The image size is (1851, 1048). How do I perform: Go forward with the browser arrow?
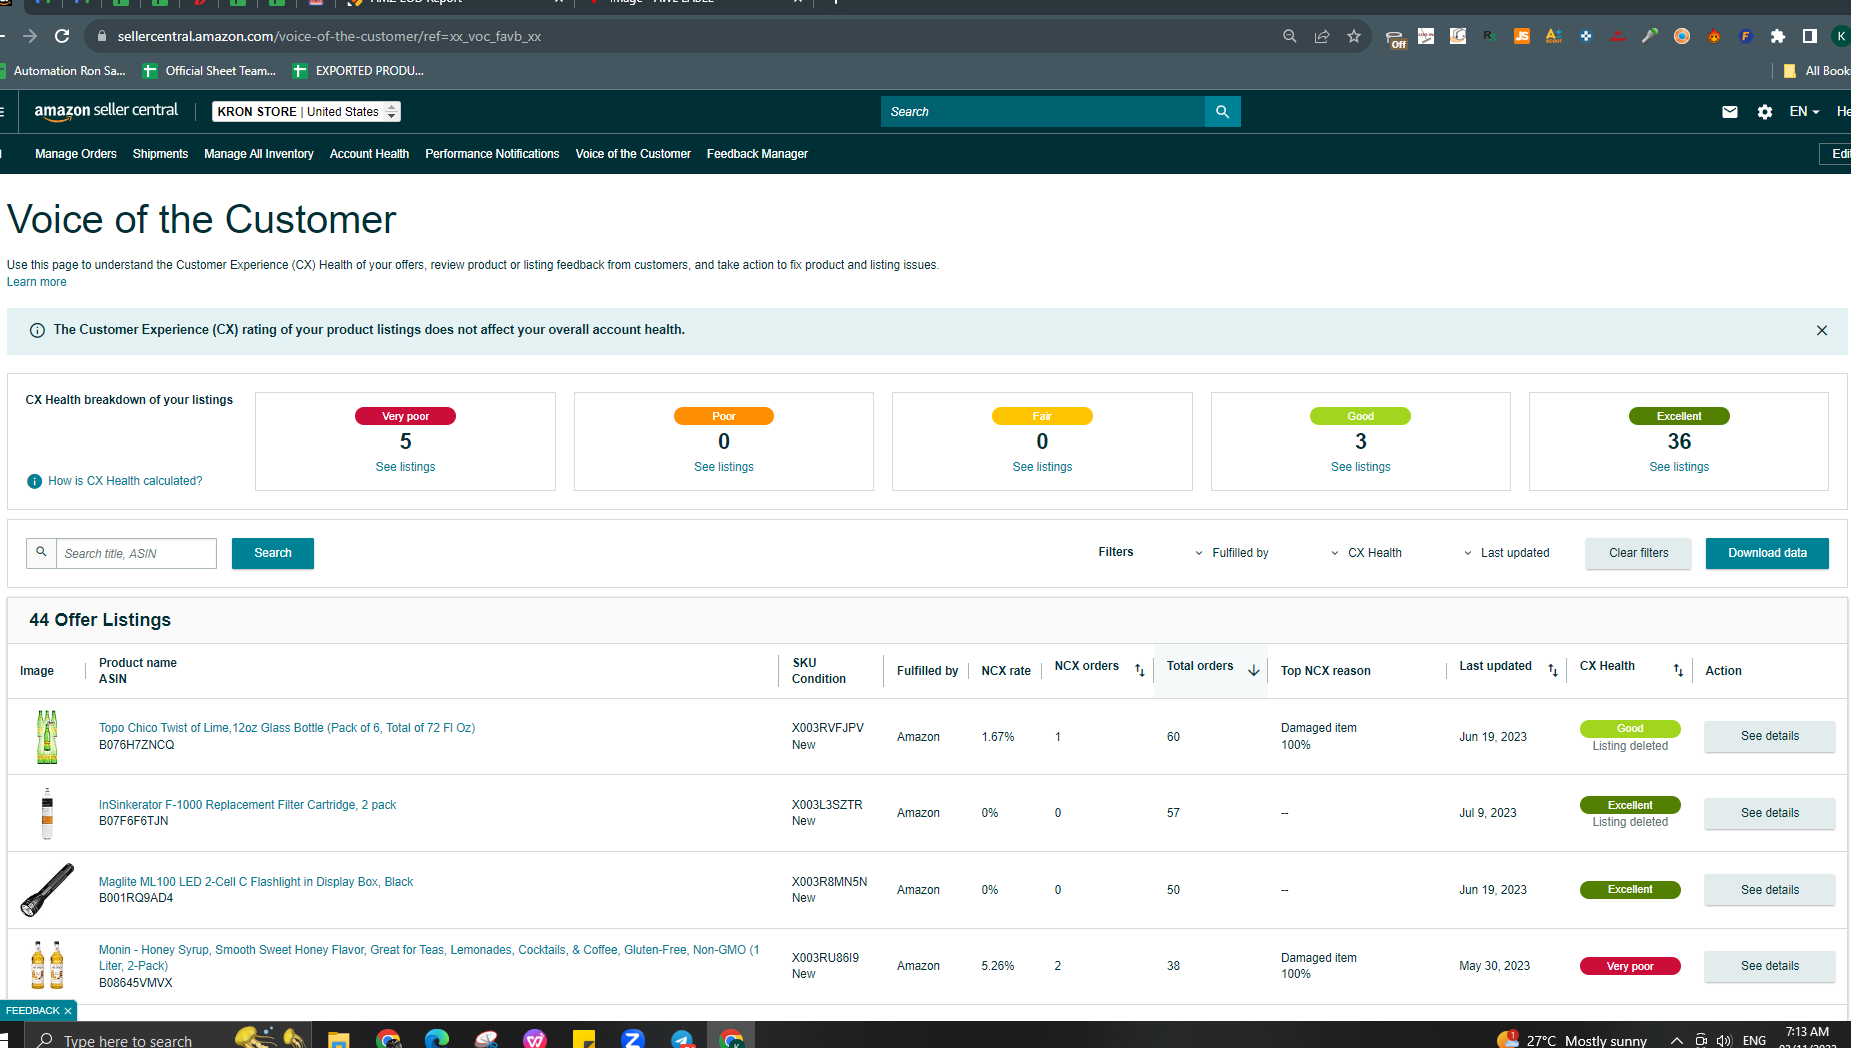tap(30, 36)
